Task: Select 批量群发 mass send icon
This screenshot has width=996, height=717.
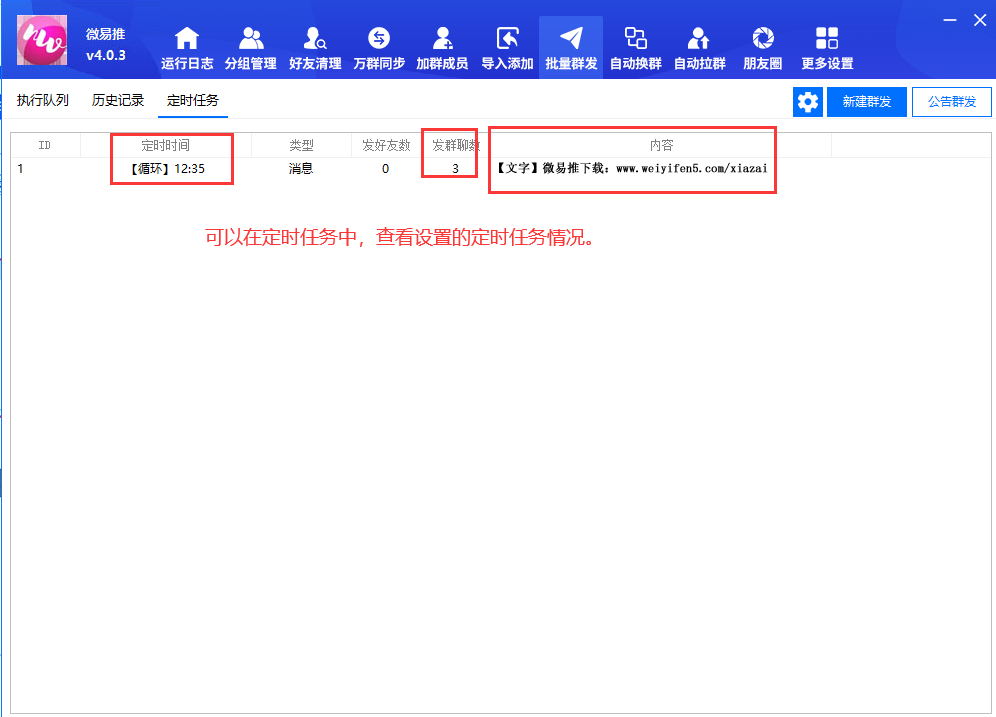Action: pos(571,48)
